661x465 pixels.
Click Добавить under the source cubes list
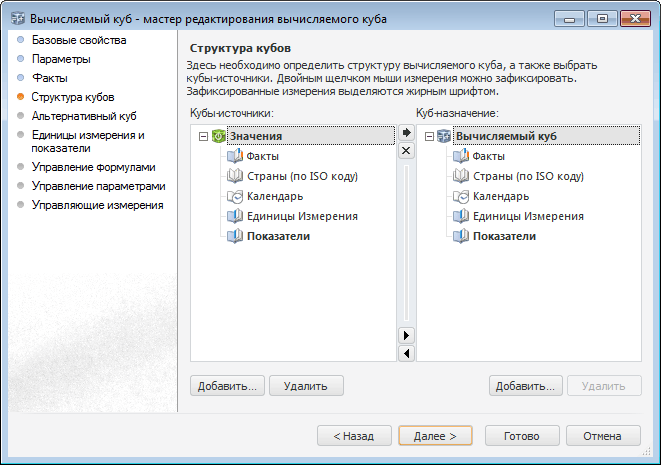click(x=227, y=385)
